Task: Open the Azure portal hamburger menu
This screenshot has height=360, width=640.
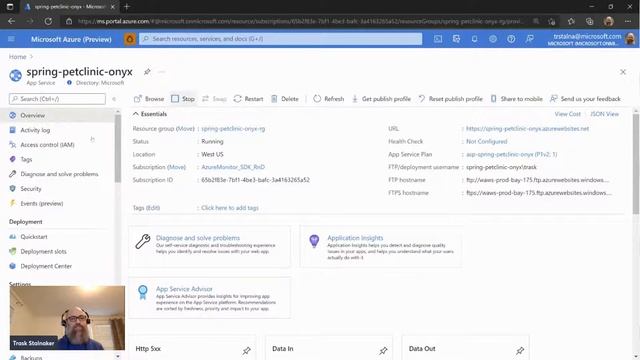Action: point(11,39)
